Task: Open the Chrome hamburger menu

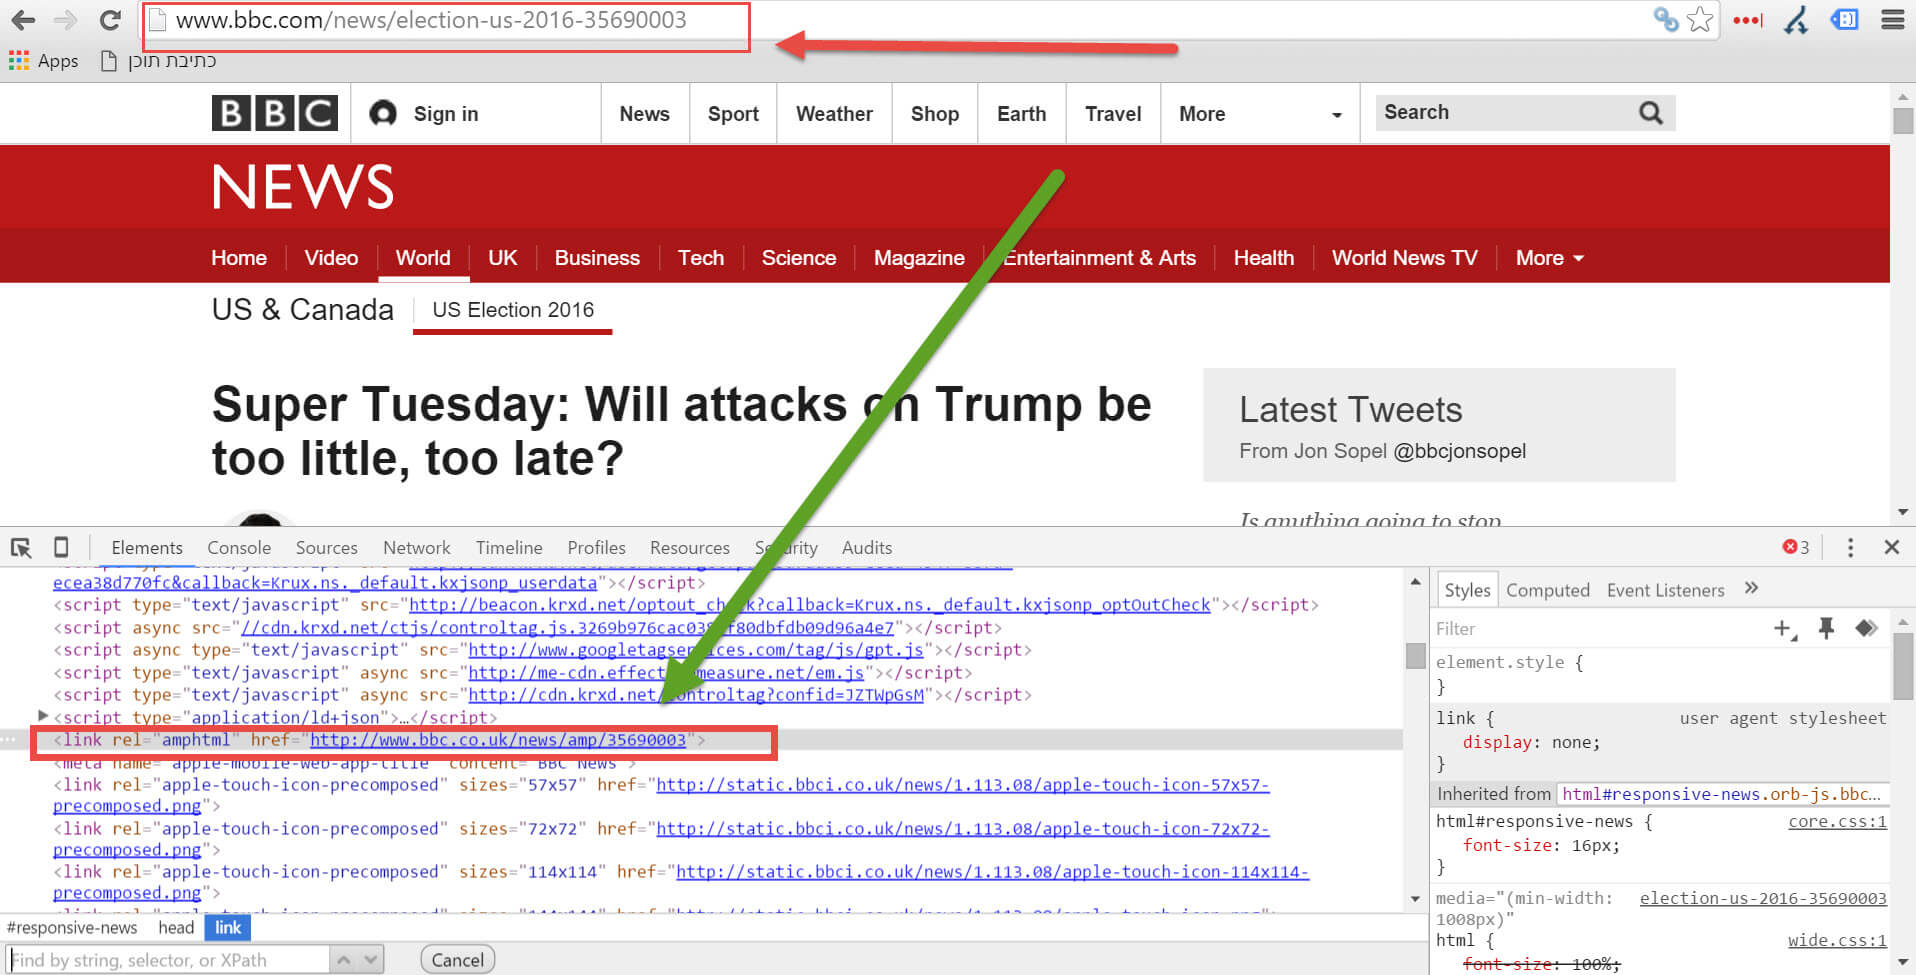Action: [x=1893, y=20]
